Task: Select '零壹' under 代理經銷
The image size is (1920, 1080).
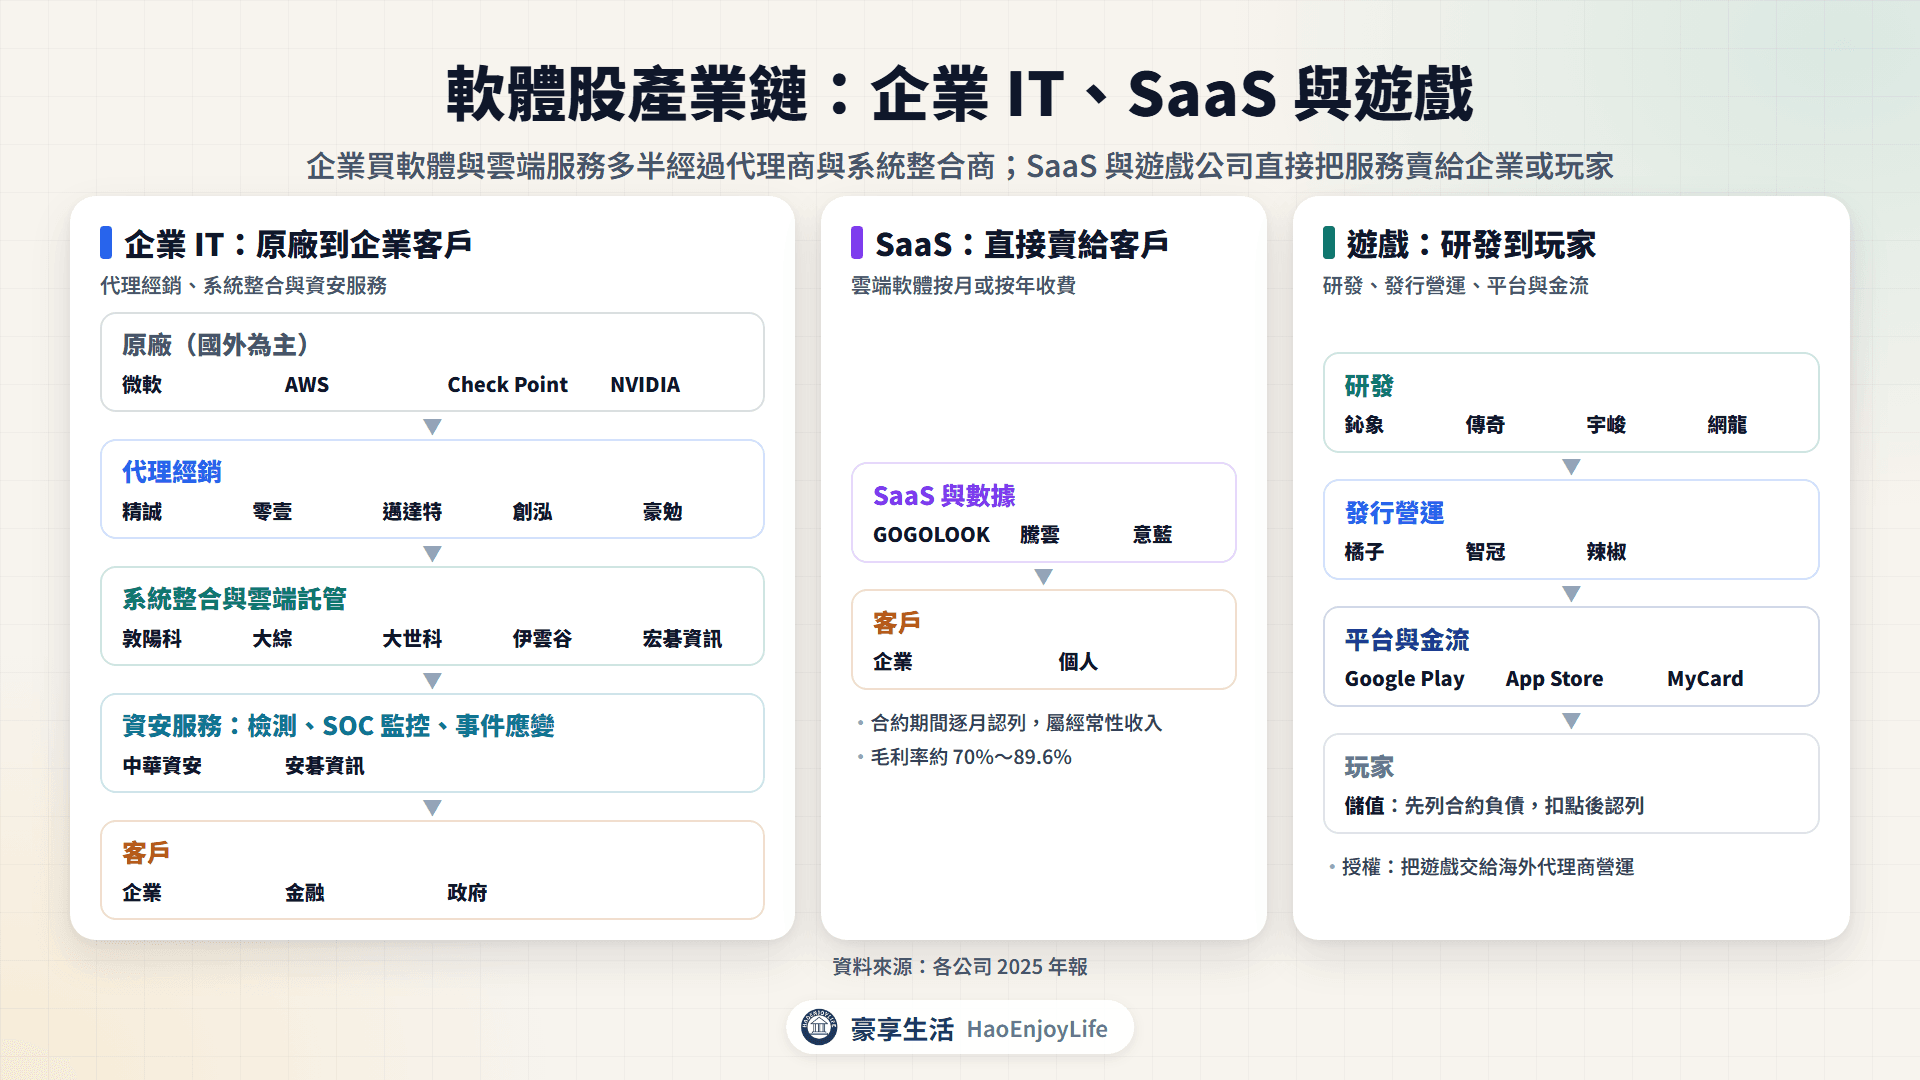Action: click(x=272, y=512)
